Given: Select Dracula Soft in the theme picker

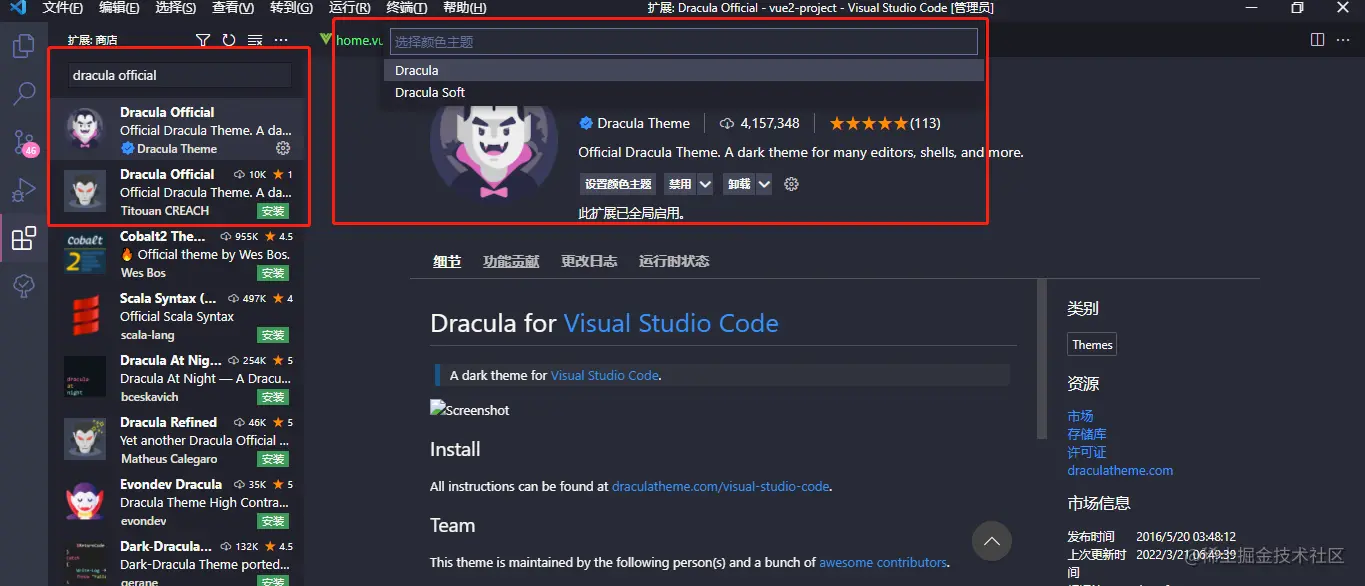Looking at the screenshot, I should [x=430, y=92].
